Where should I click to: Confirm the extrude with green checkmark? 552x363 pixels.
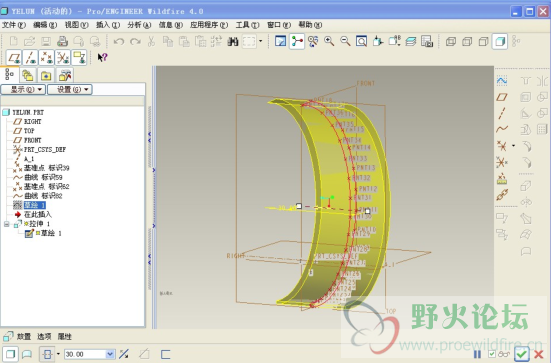pyautogui.click(x=521, y=354)
